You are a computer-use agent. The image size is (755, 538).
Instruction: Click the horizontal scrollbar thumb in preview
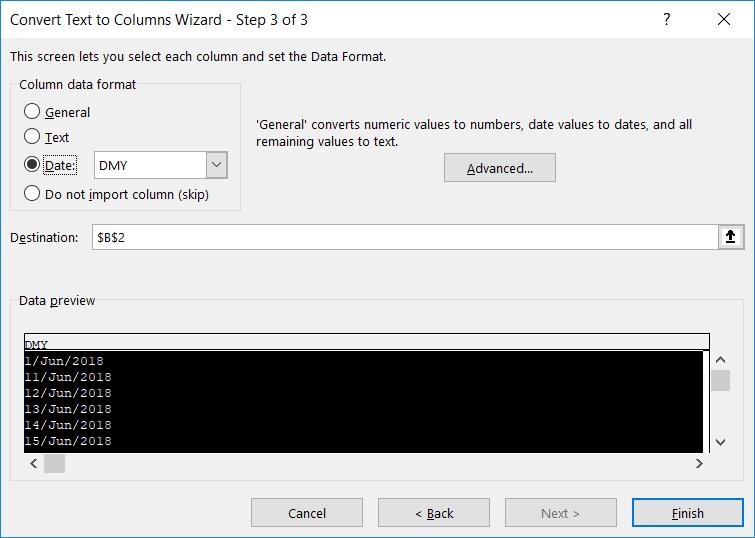point(54,463)
